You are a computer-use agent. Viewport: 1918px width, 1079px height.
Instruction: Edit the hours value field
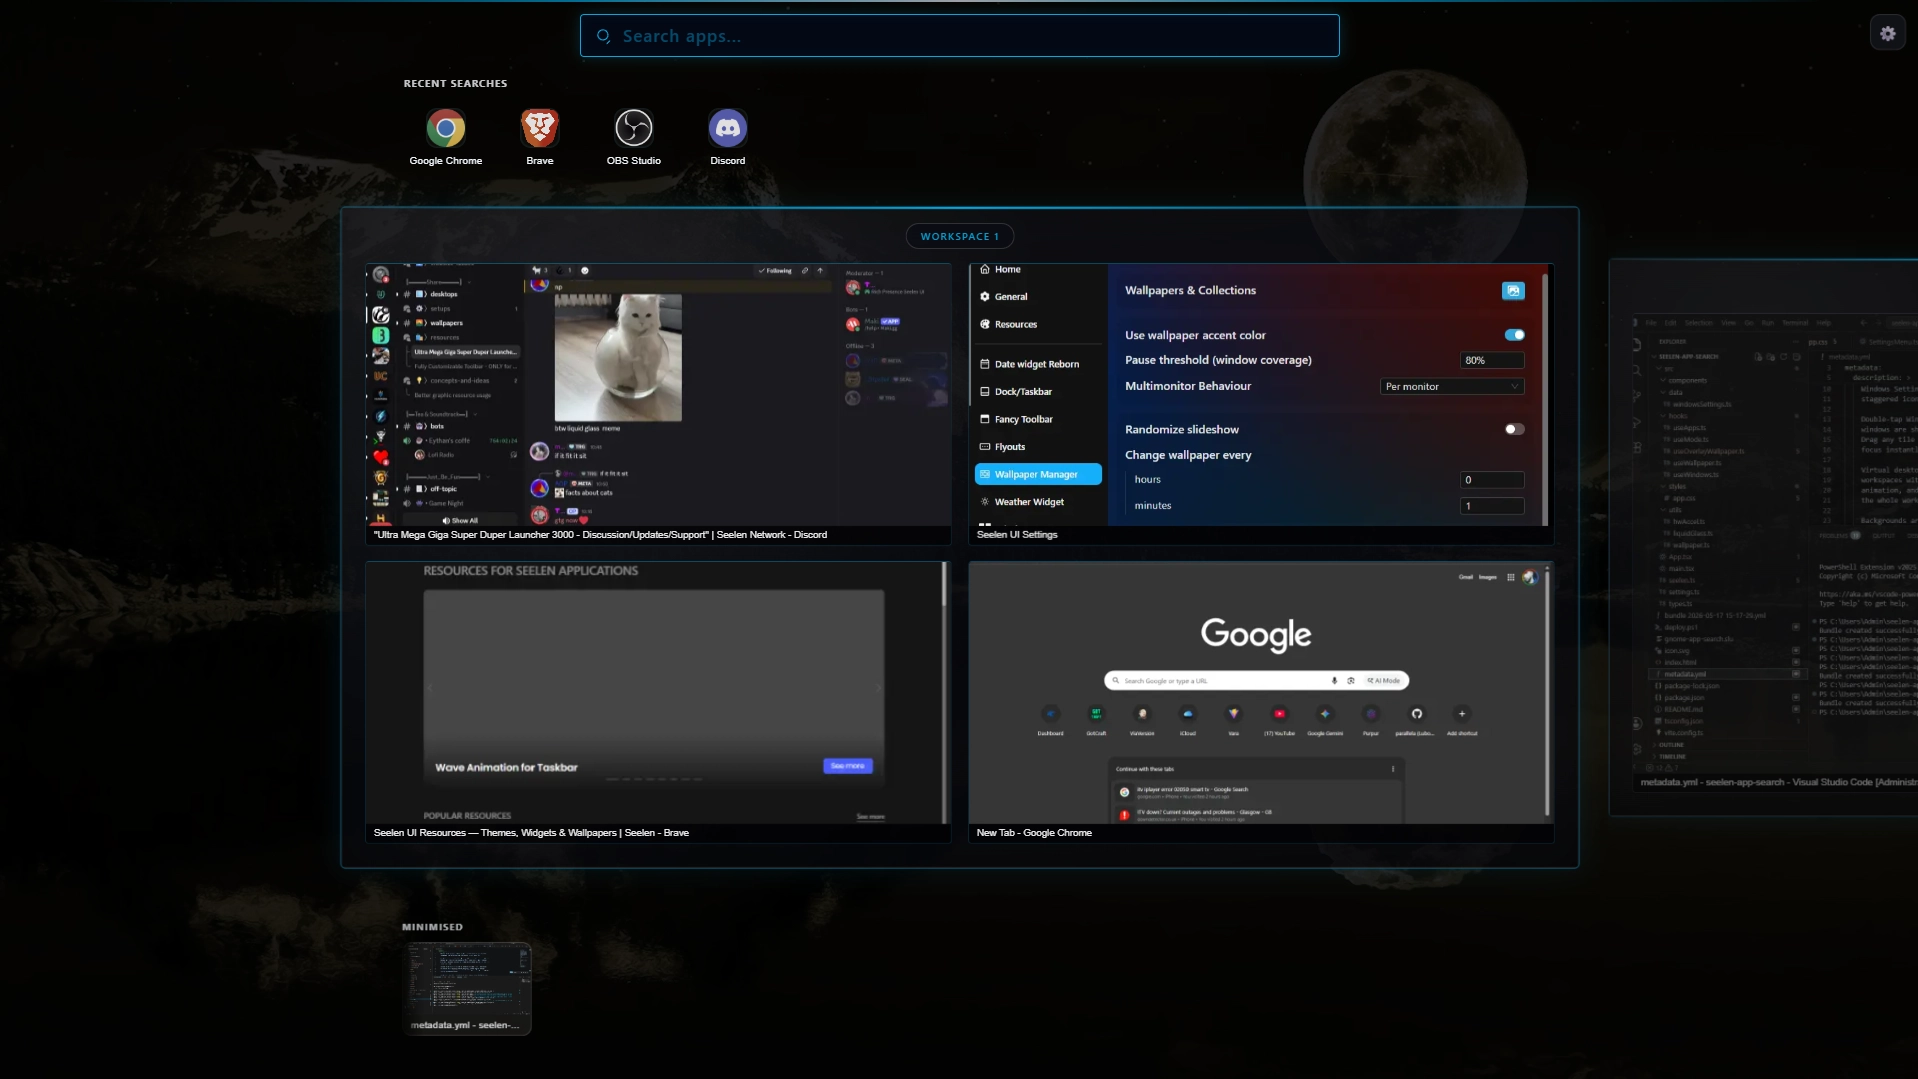click(1491, 480)
